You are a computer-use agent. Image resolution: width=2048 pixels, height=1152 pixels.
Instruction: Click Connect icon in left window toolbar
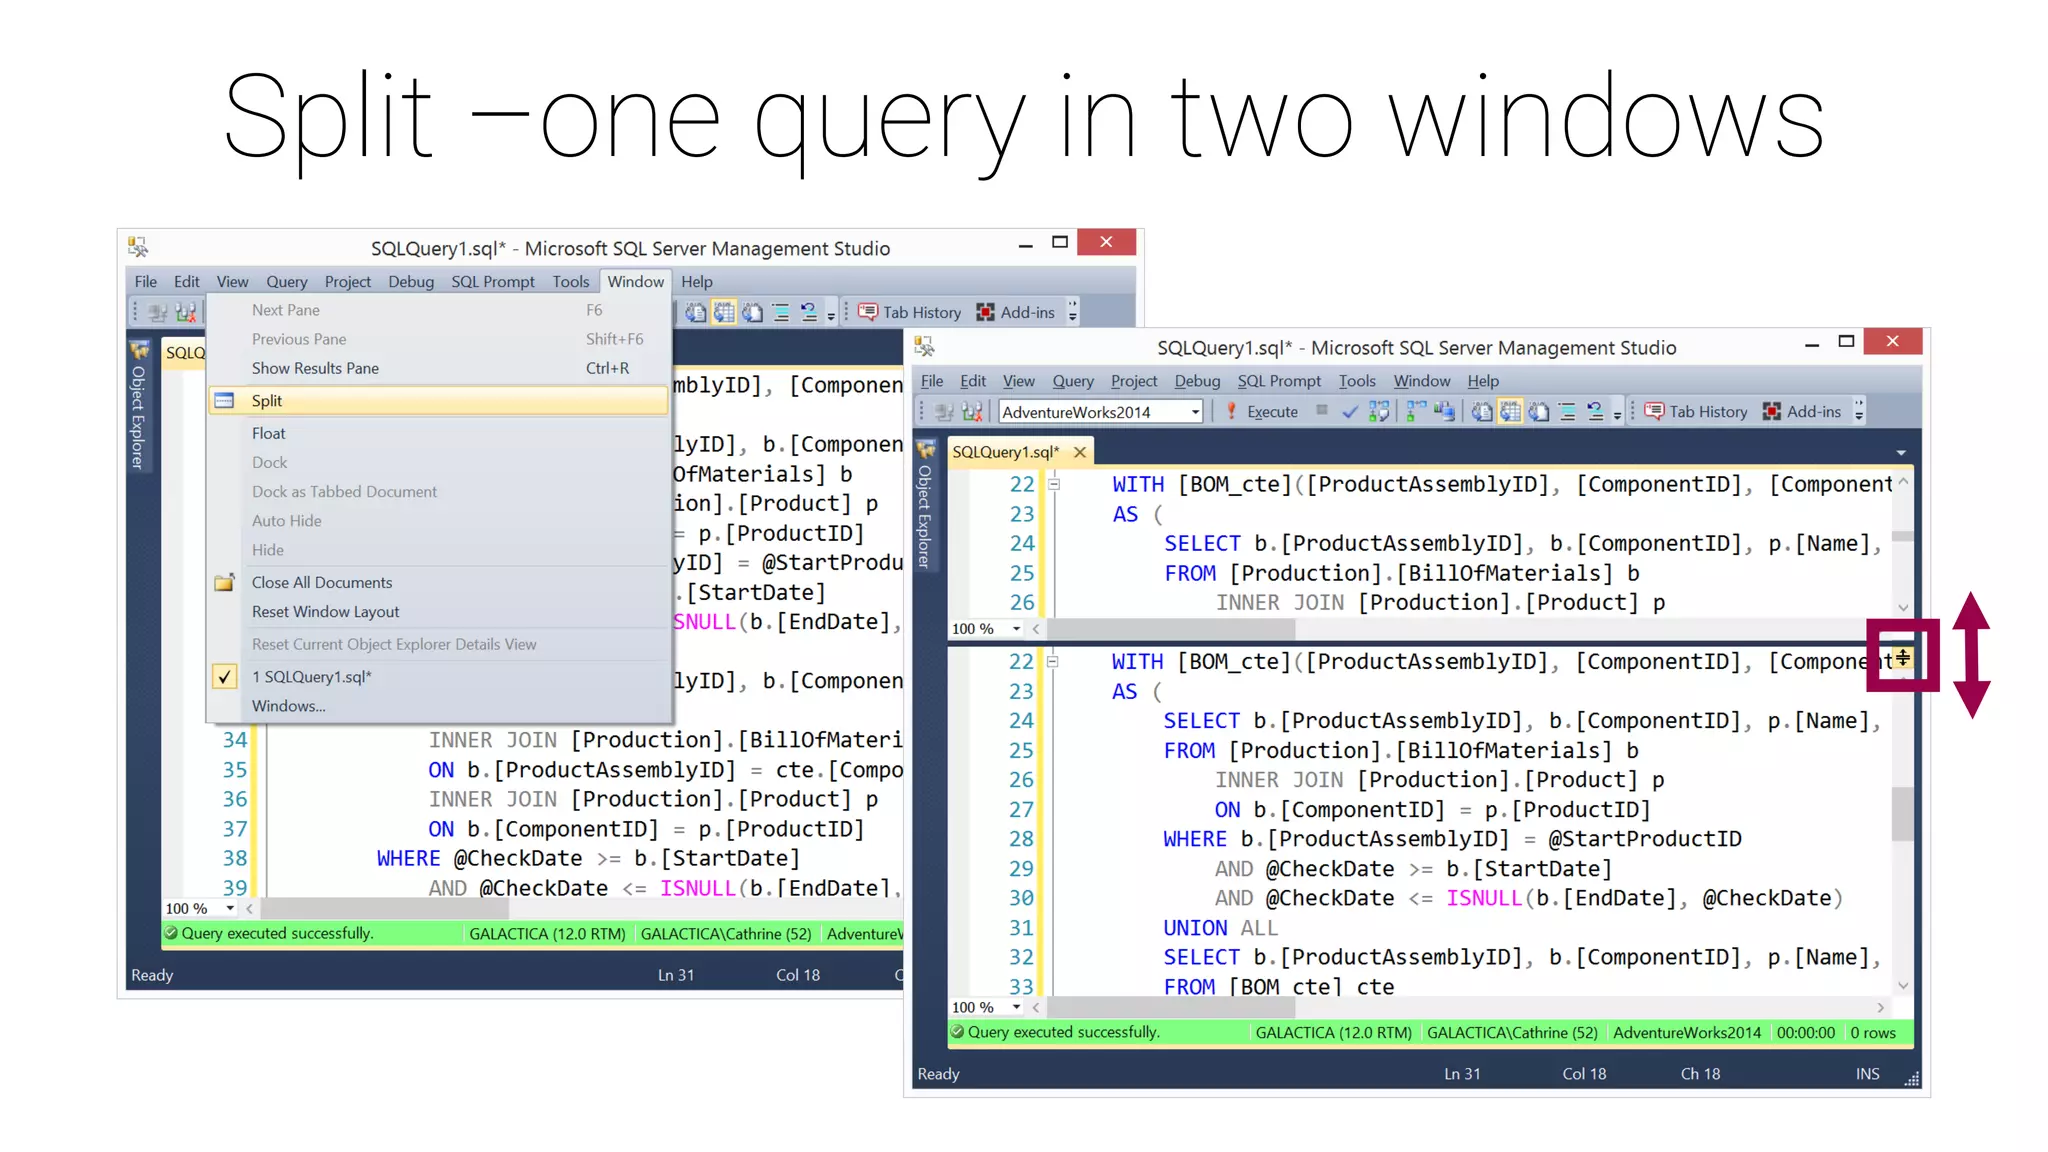click(157, 312)
